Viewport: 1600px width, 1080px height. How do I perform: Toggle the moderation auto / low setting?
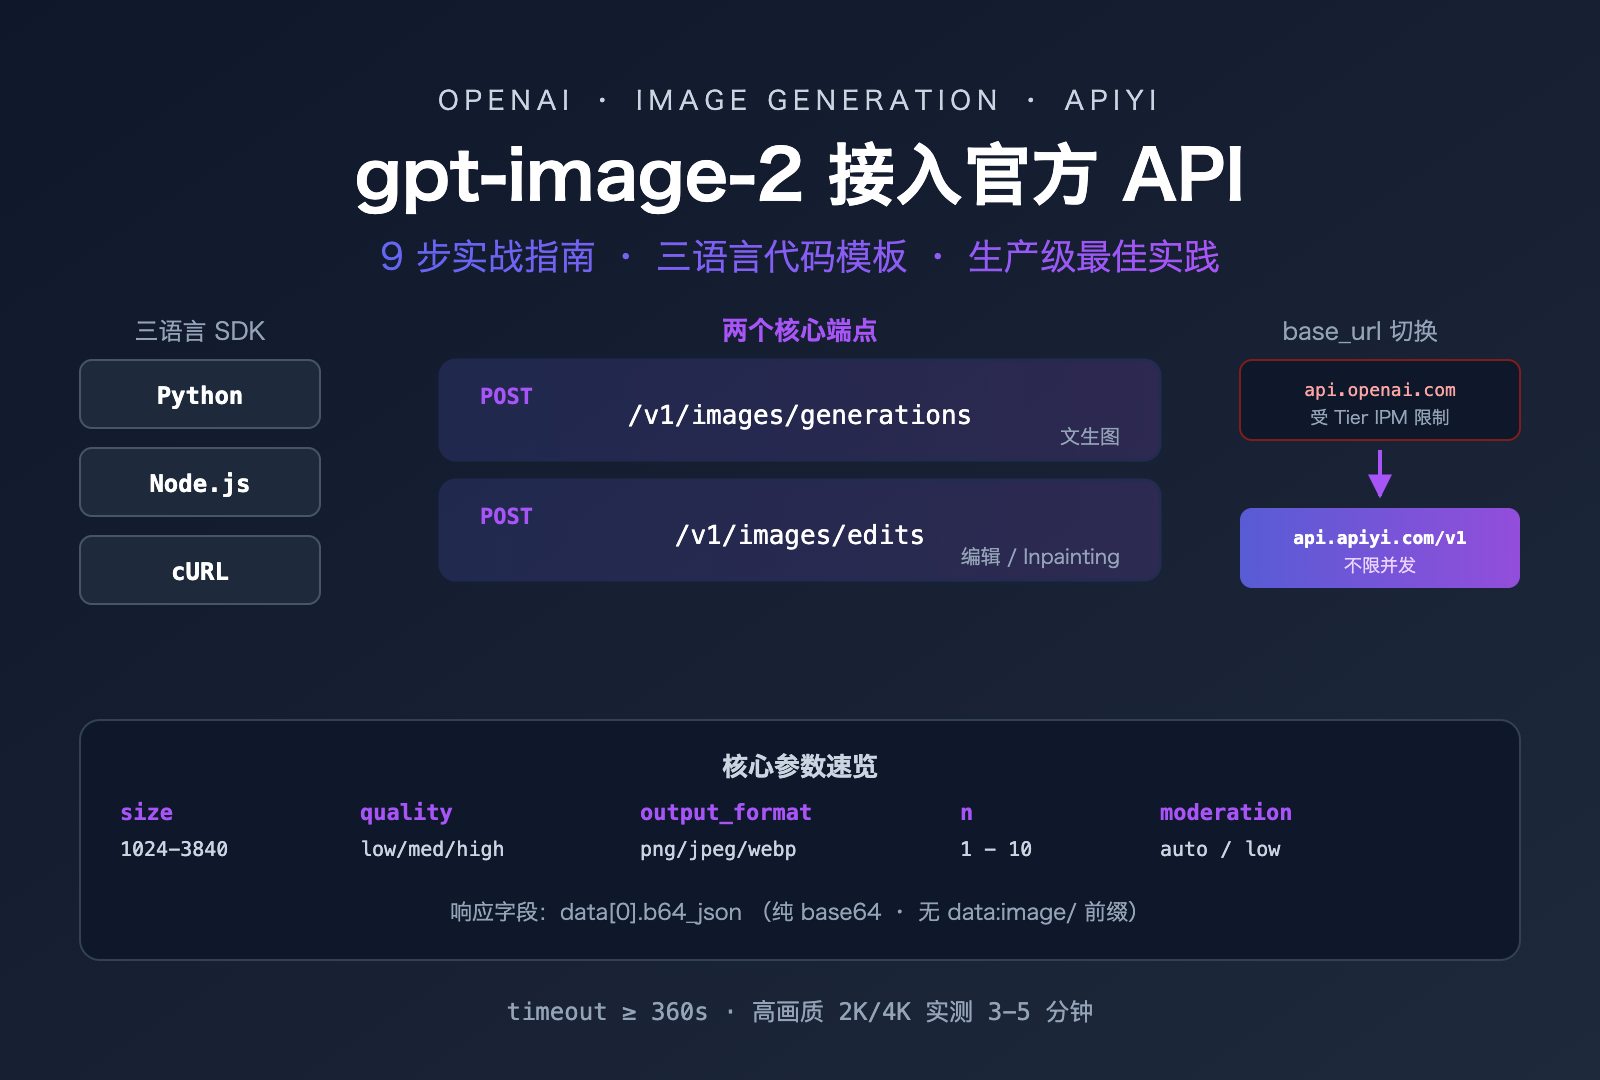pyautogui.click(x=1220, y=849)
